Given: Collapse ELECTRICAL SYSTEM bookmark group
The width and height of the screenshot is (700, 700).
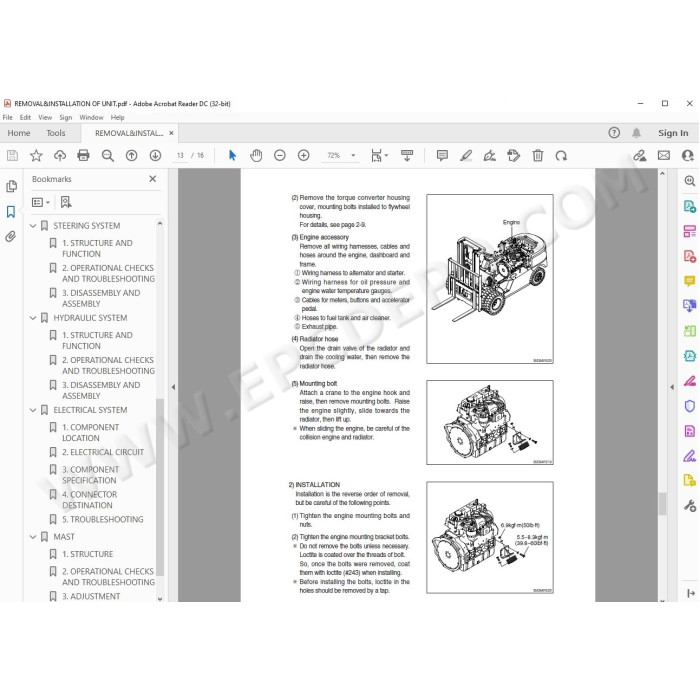Looking at the screenshot, I should (x=33, y=410).
